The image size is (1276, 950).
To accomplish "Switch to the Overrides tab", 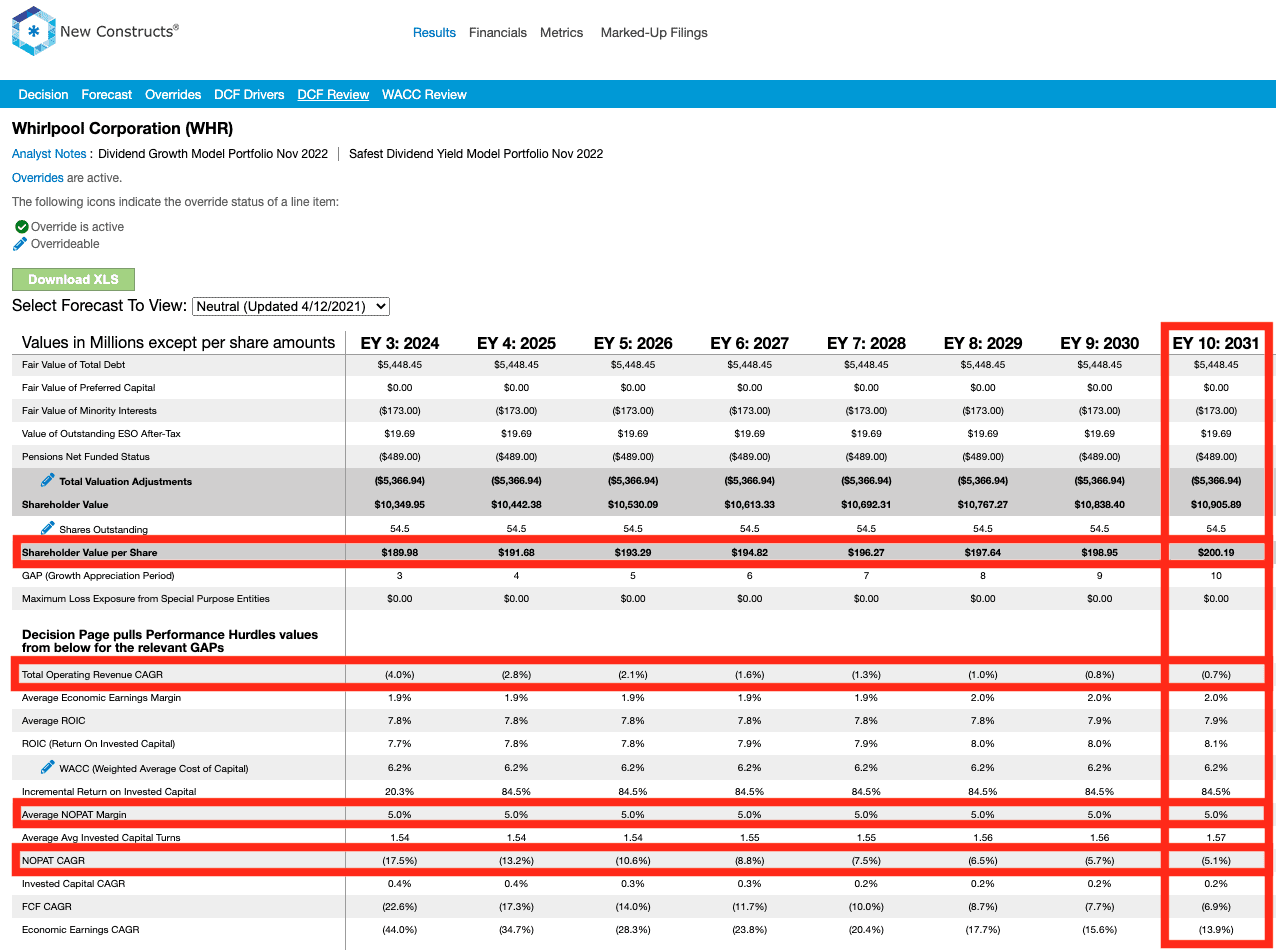I will (173, 95).
